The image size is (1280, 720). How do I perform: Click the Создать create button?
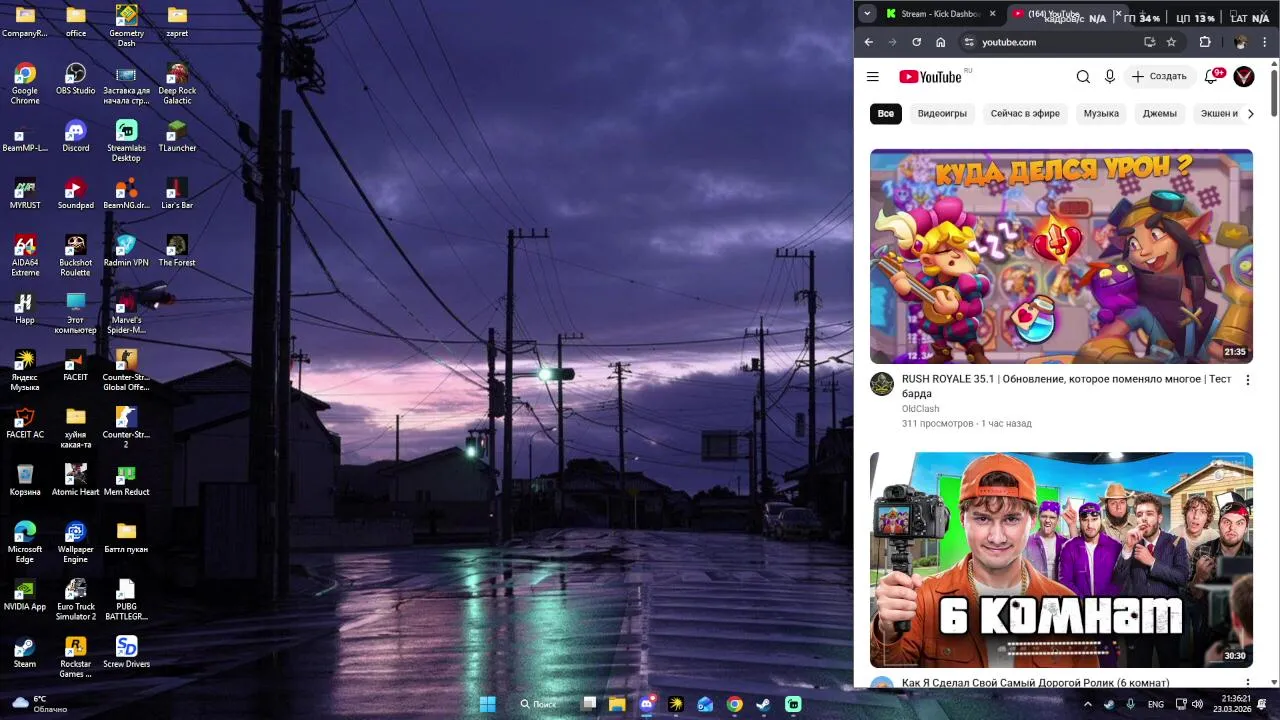[1159, 77]
